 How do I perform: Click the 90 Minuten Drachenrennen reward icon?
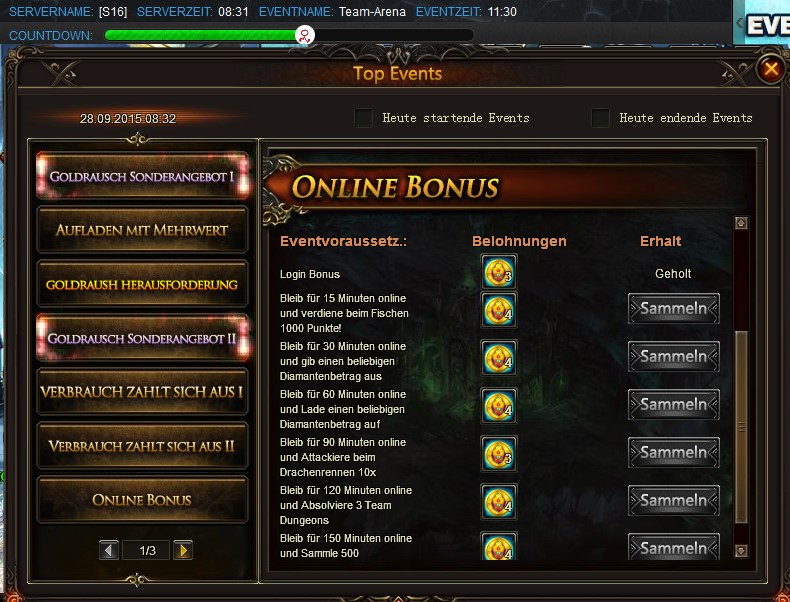tap(498, 453)
